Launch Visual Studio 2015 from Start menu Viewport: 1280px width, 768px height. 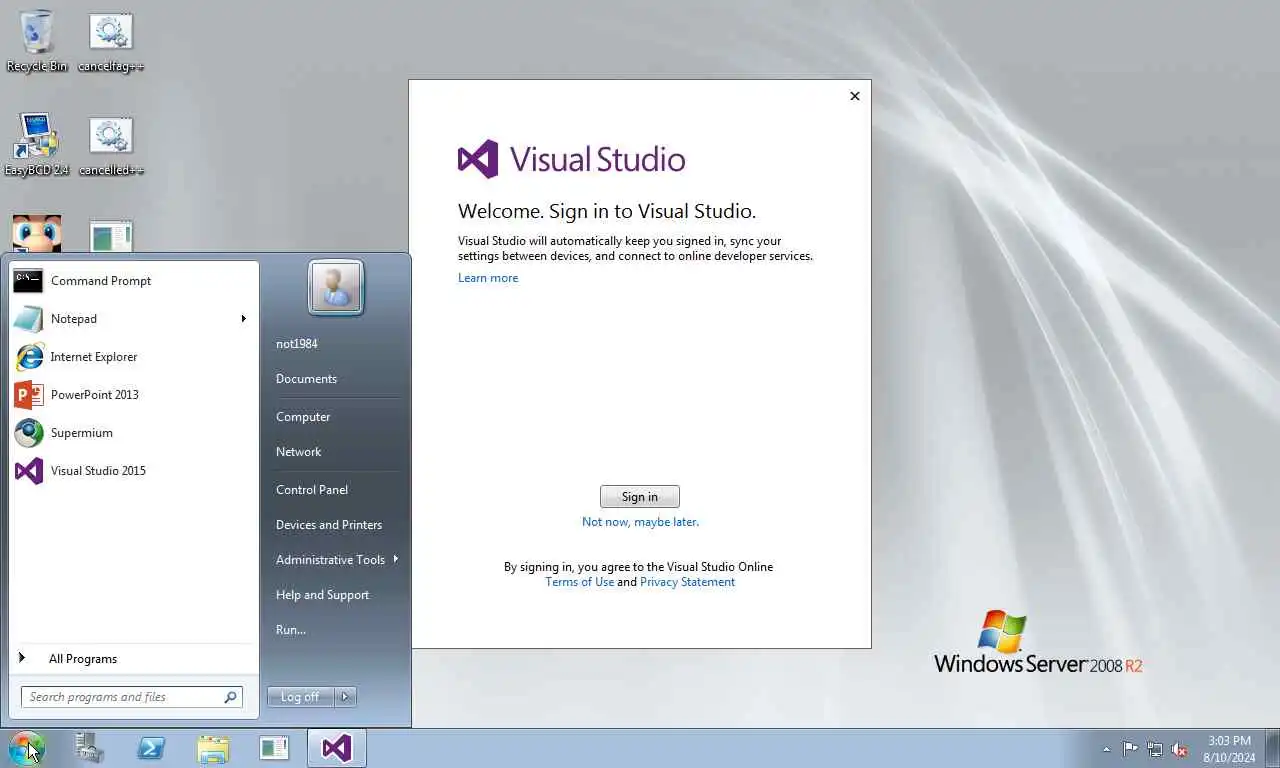134,471
